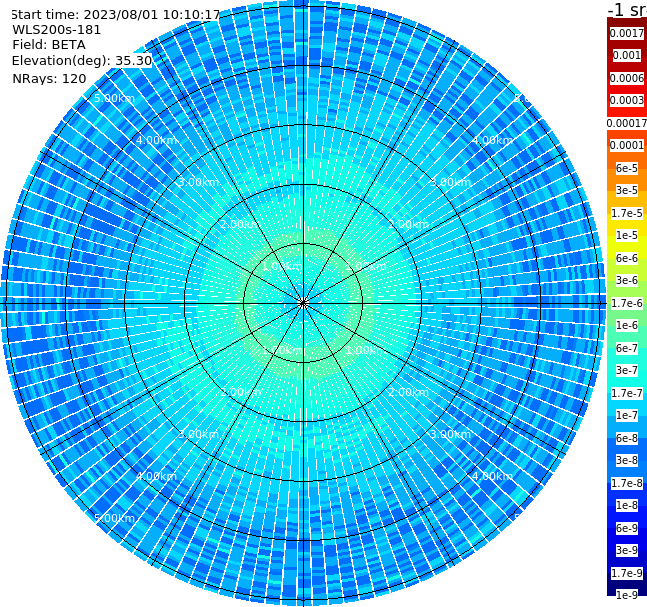Select the WLS200s-181 instrument label
Image resolution: width=647 pixels, height=607 pixels.
[x=57, y=30]
